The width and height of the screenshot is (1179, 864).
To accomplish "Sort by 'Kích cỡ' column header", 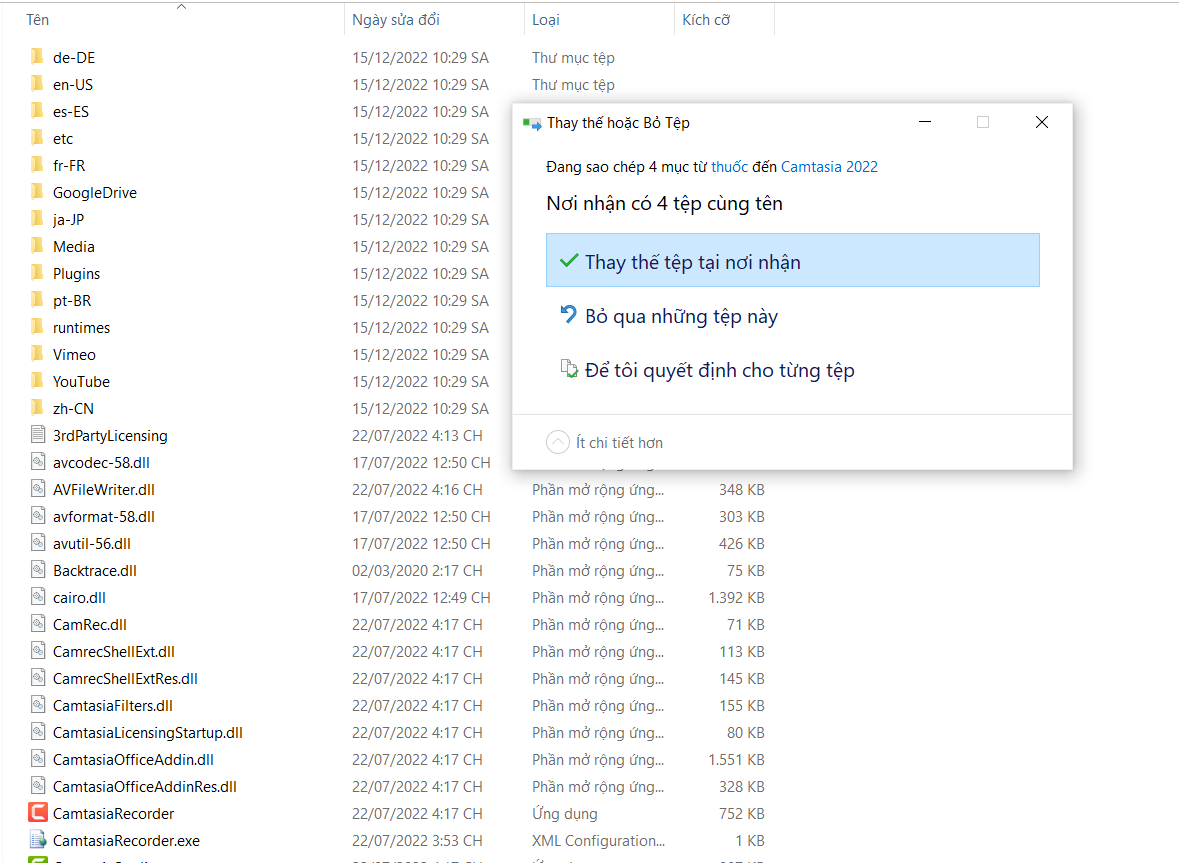I will coord(705,20).
